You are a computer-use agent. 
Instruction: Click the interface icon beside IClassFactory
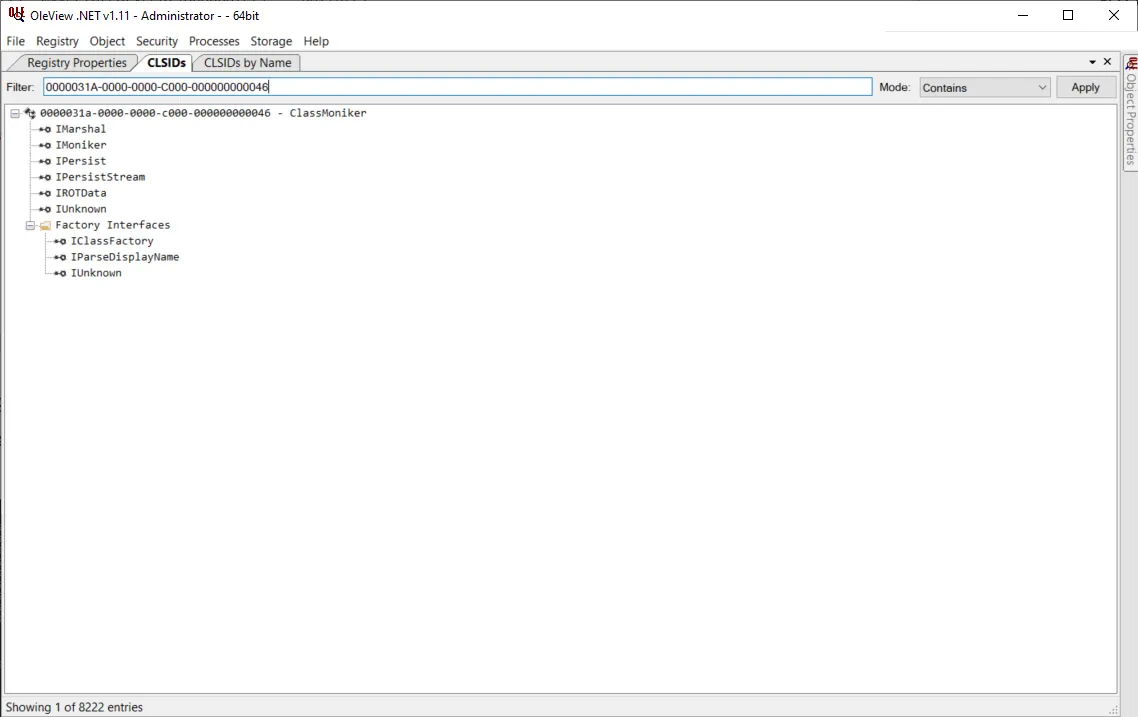click(60, 241)
